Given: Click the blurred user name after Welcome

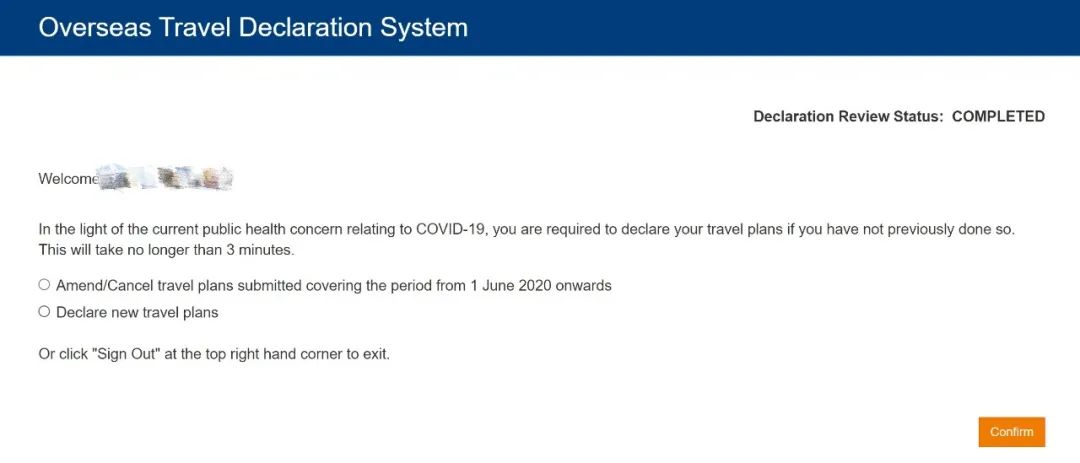Looking at the screenshot, I should click(166, 179).
